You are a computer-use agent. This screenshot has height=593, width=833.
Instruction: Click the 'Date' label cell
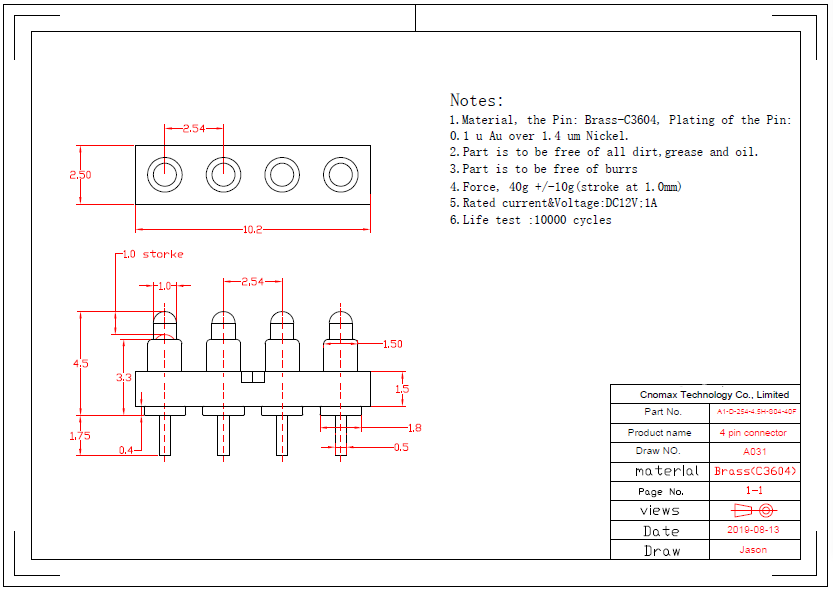(661, 531)
